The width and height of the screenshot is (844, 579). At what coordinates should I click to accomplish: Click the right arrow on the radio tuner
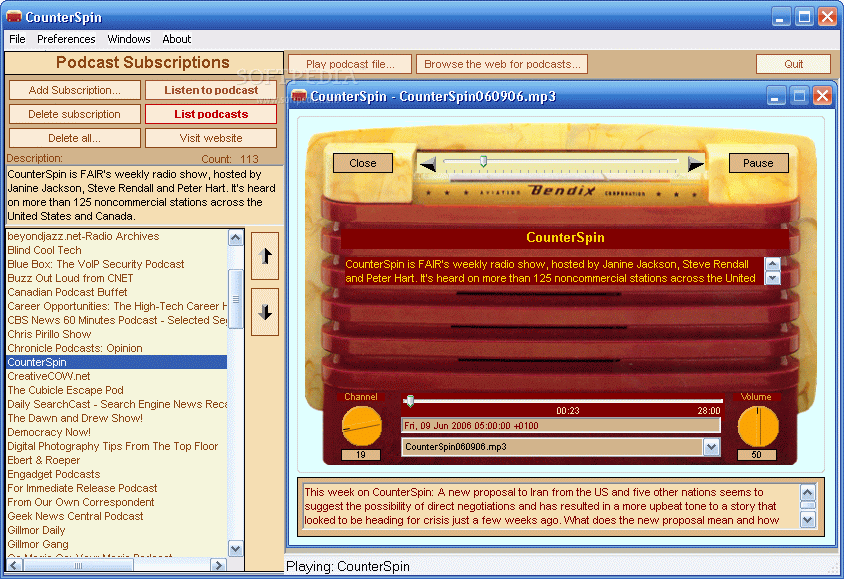pos(696,164)
